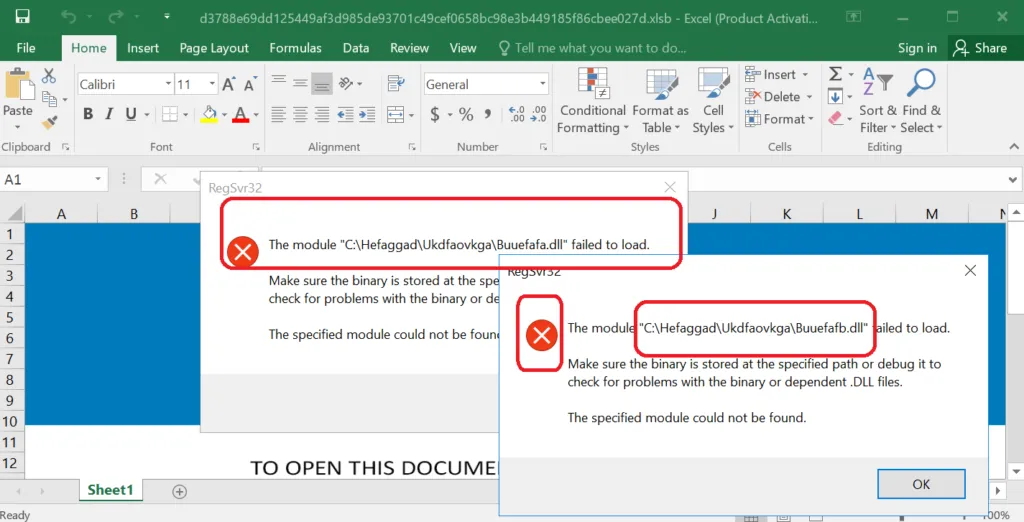Apply red Font Color A
Viewport: 1024px width, 522px height.
pyautogui.click(x=240, y=114)
